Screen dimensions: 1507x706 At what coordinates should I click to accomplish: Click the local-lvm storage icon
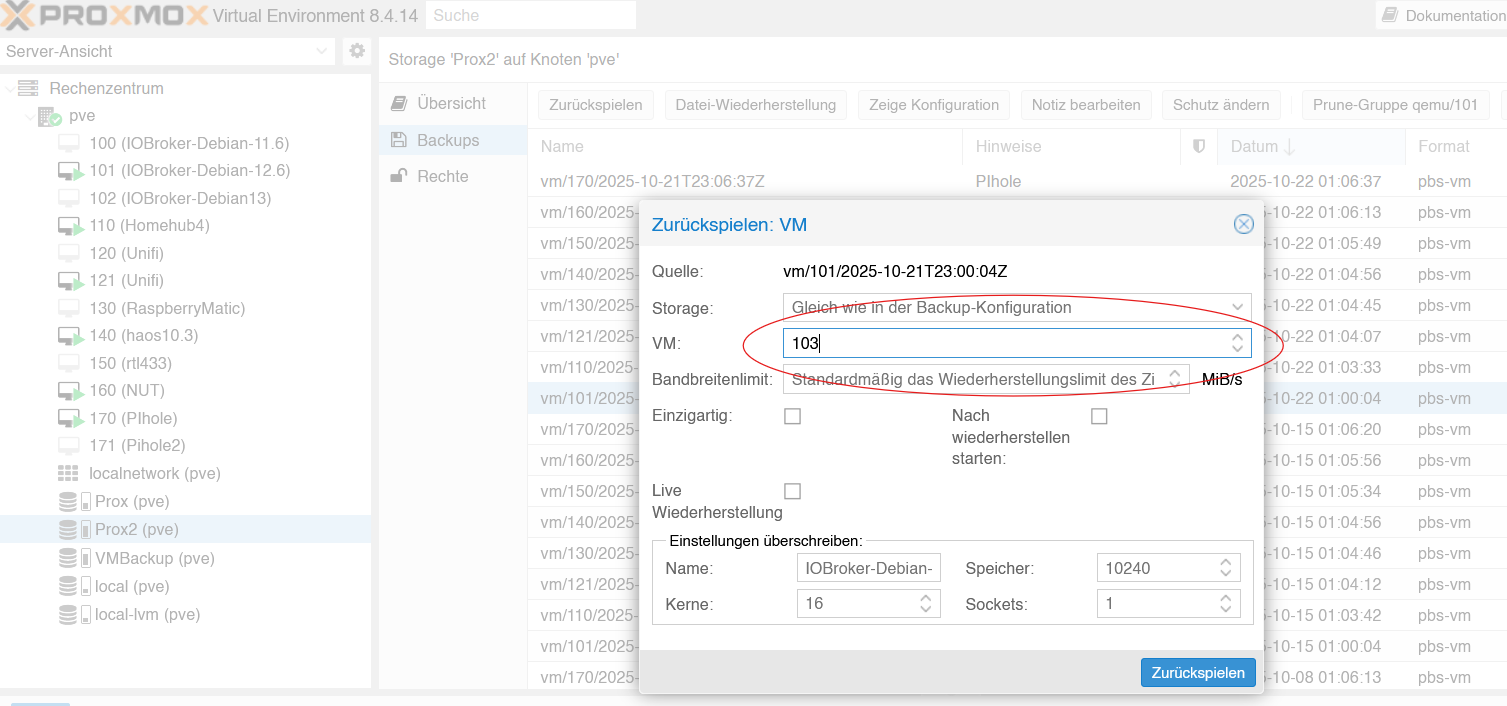[68, 614]
